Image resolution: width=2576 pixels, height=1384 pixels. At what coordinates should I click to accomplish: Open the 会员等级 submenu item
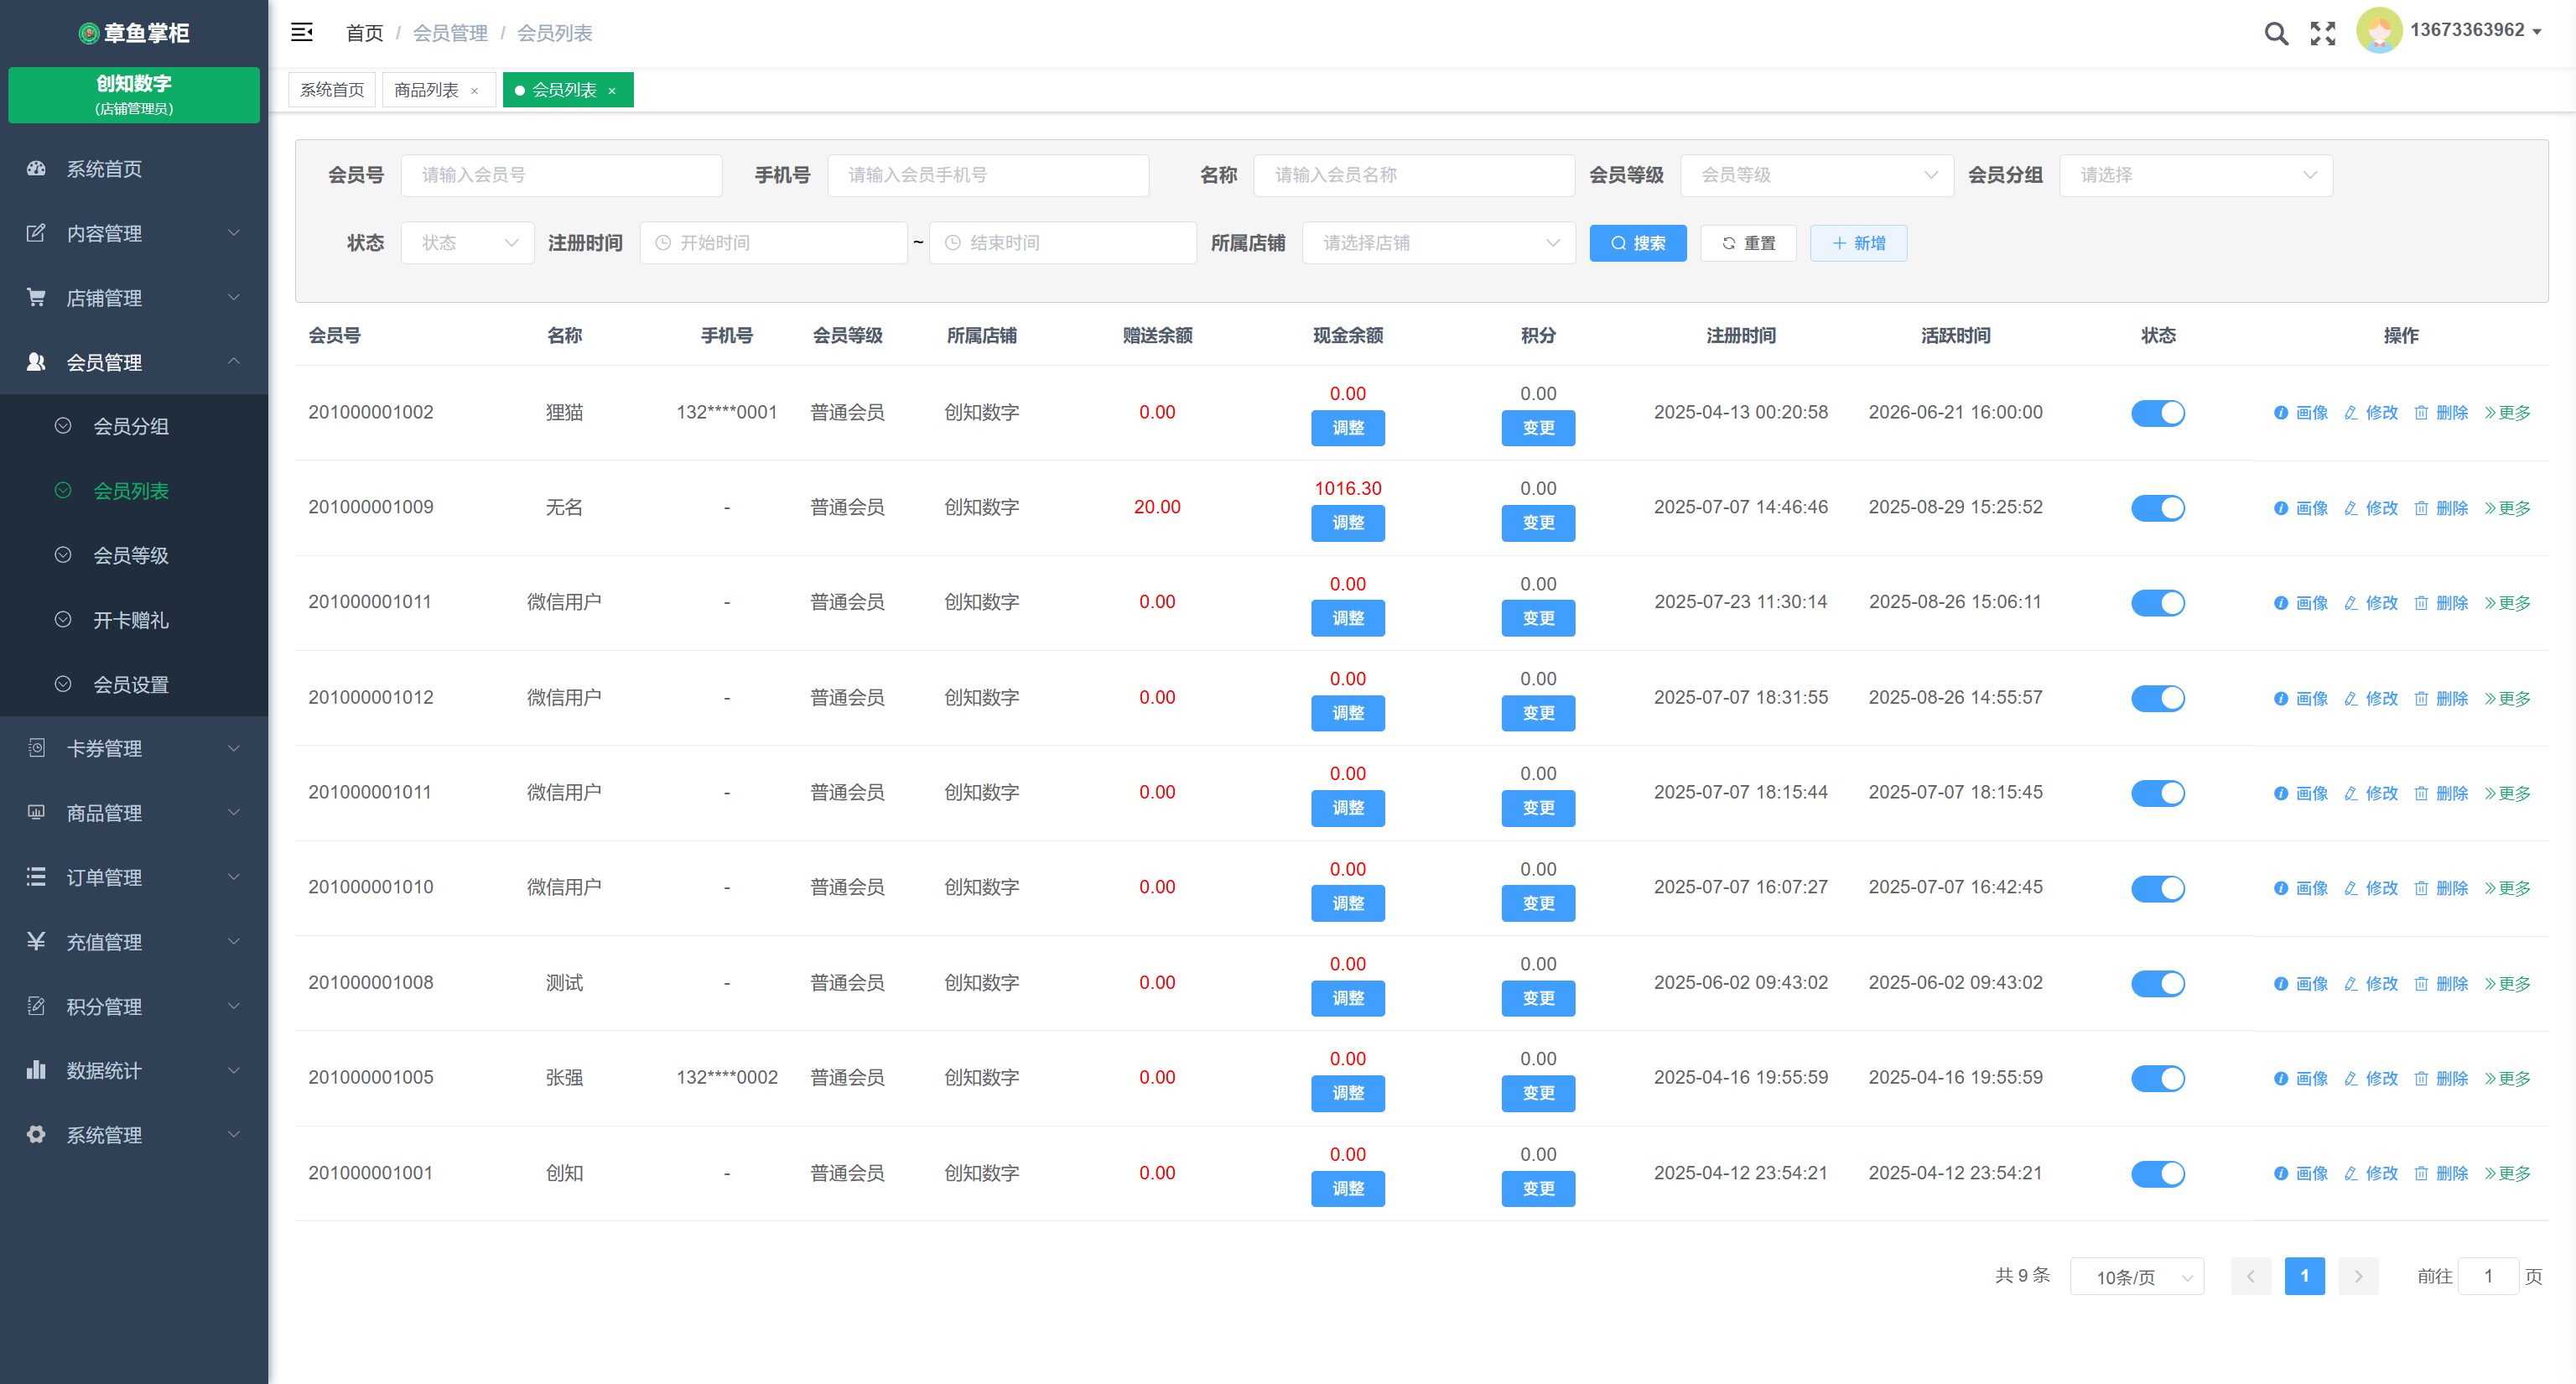click(134, 555)
